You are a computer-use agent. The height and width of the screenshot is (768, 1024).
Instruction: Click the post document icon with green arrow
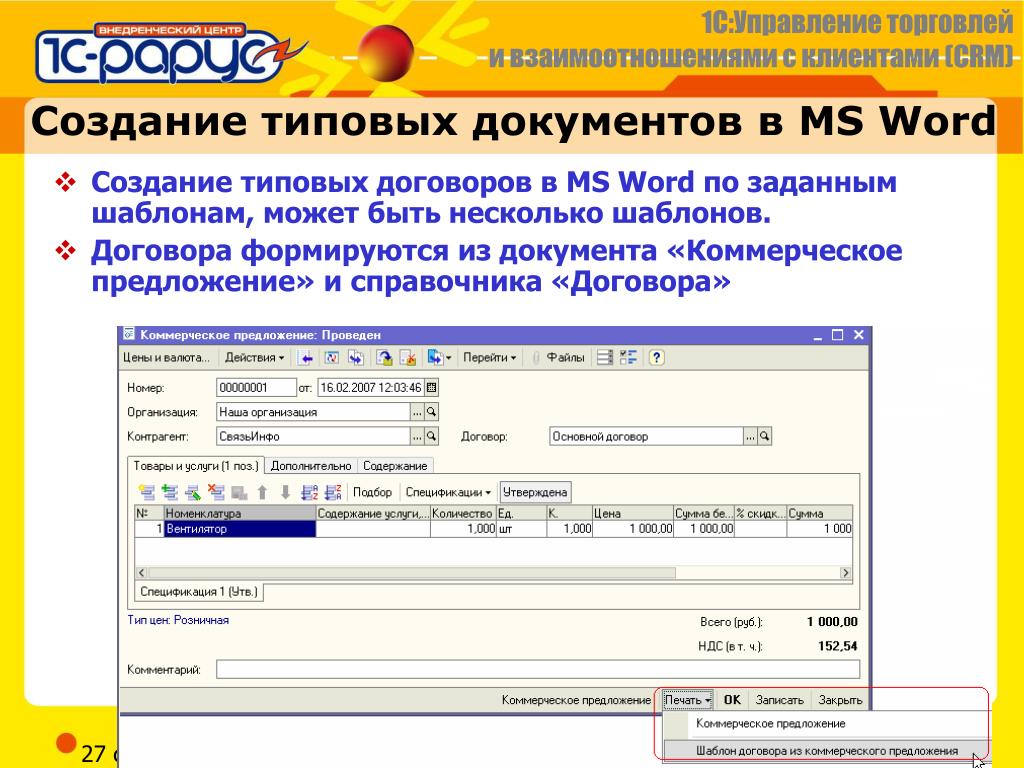385,358
